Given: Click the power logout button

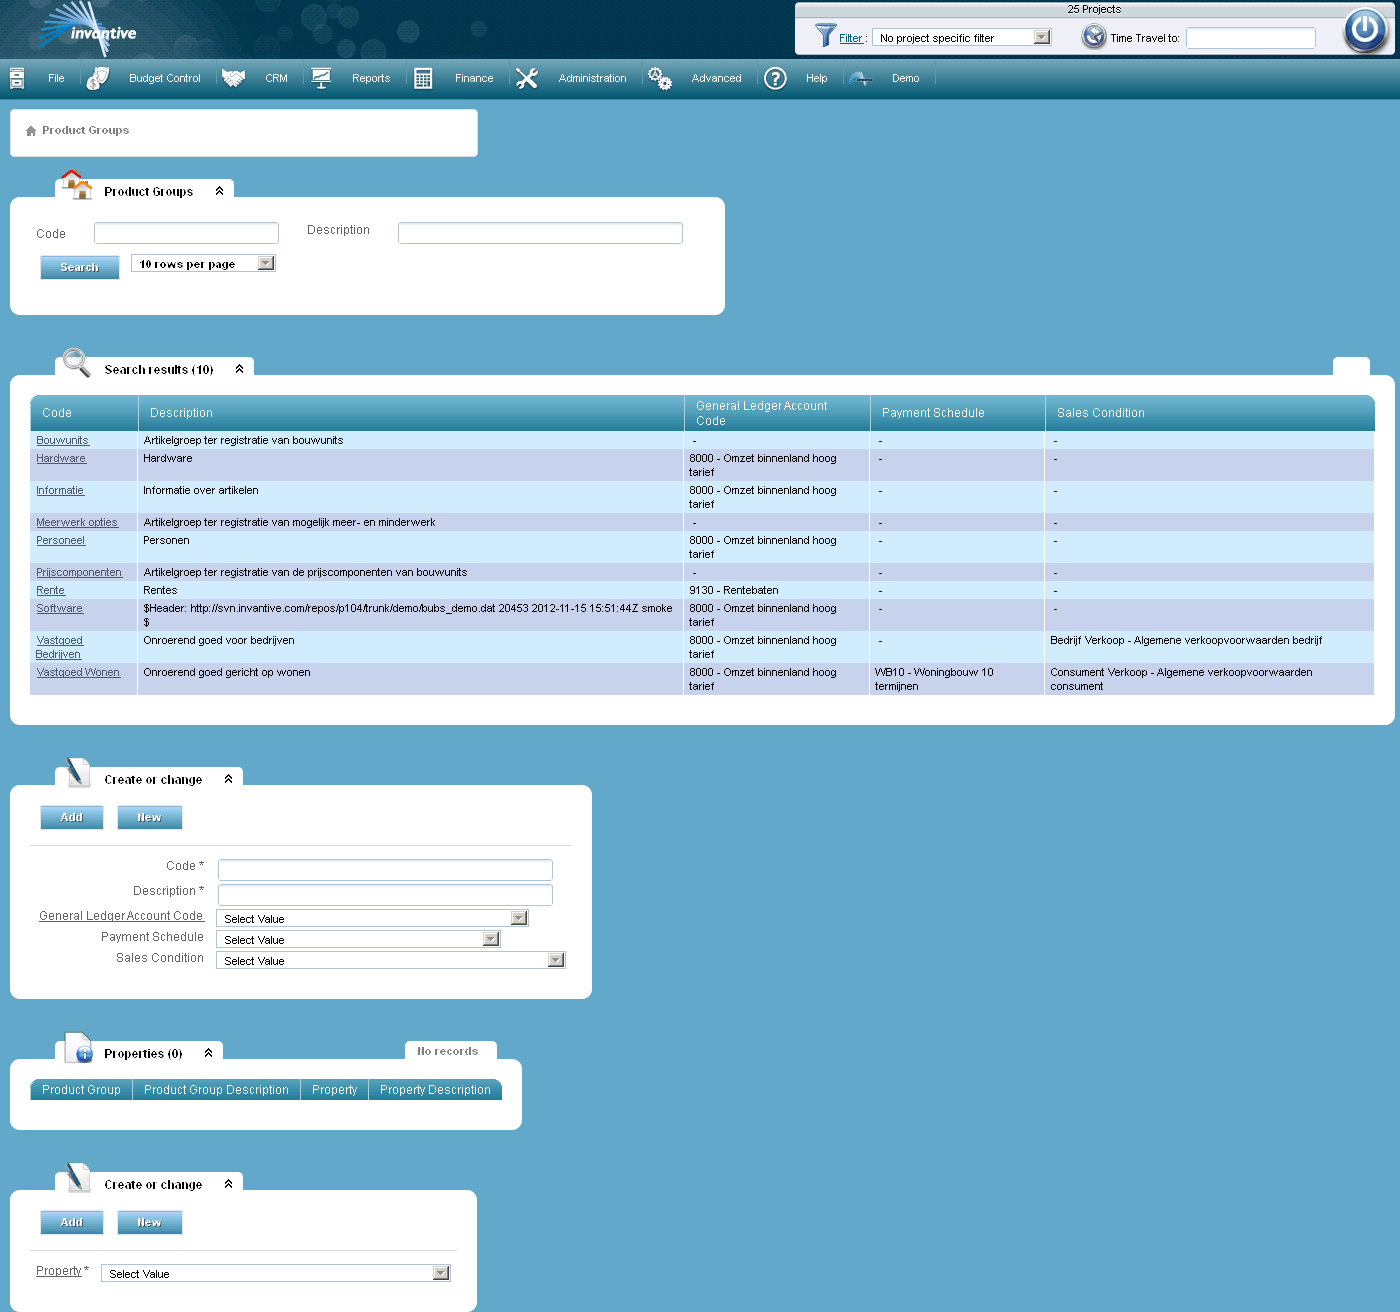Looking at the screenshot, I should 1365,30.
